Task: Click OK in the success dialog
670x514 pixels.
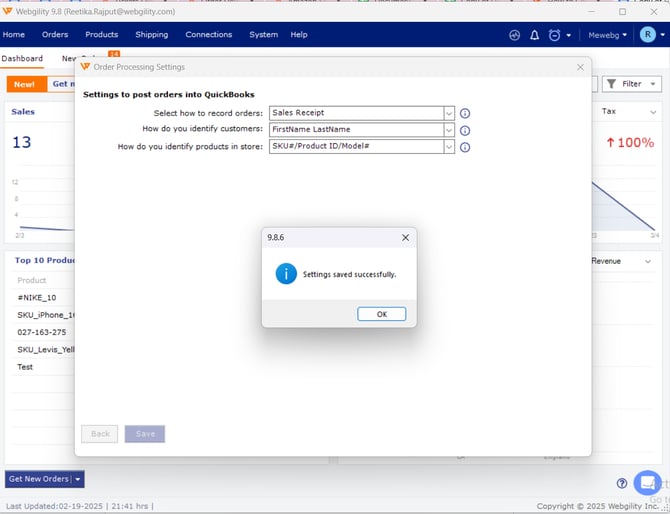Action: point(381,314)
